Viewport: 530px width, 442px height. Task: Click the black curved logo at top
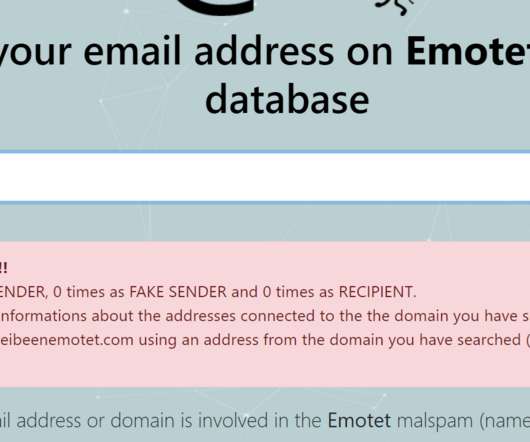coord(216,7)
